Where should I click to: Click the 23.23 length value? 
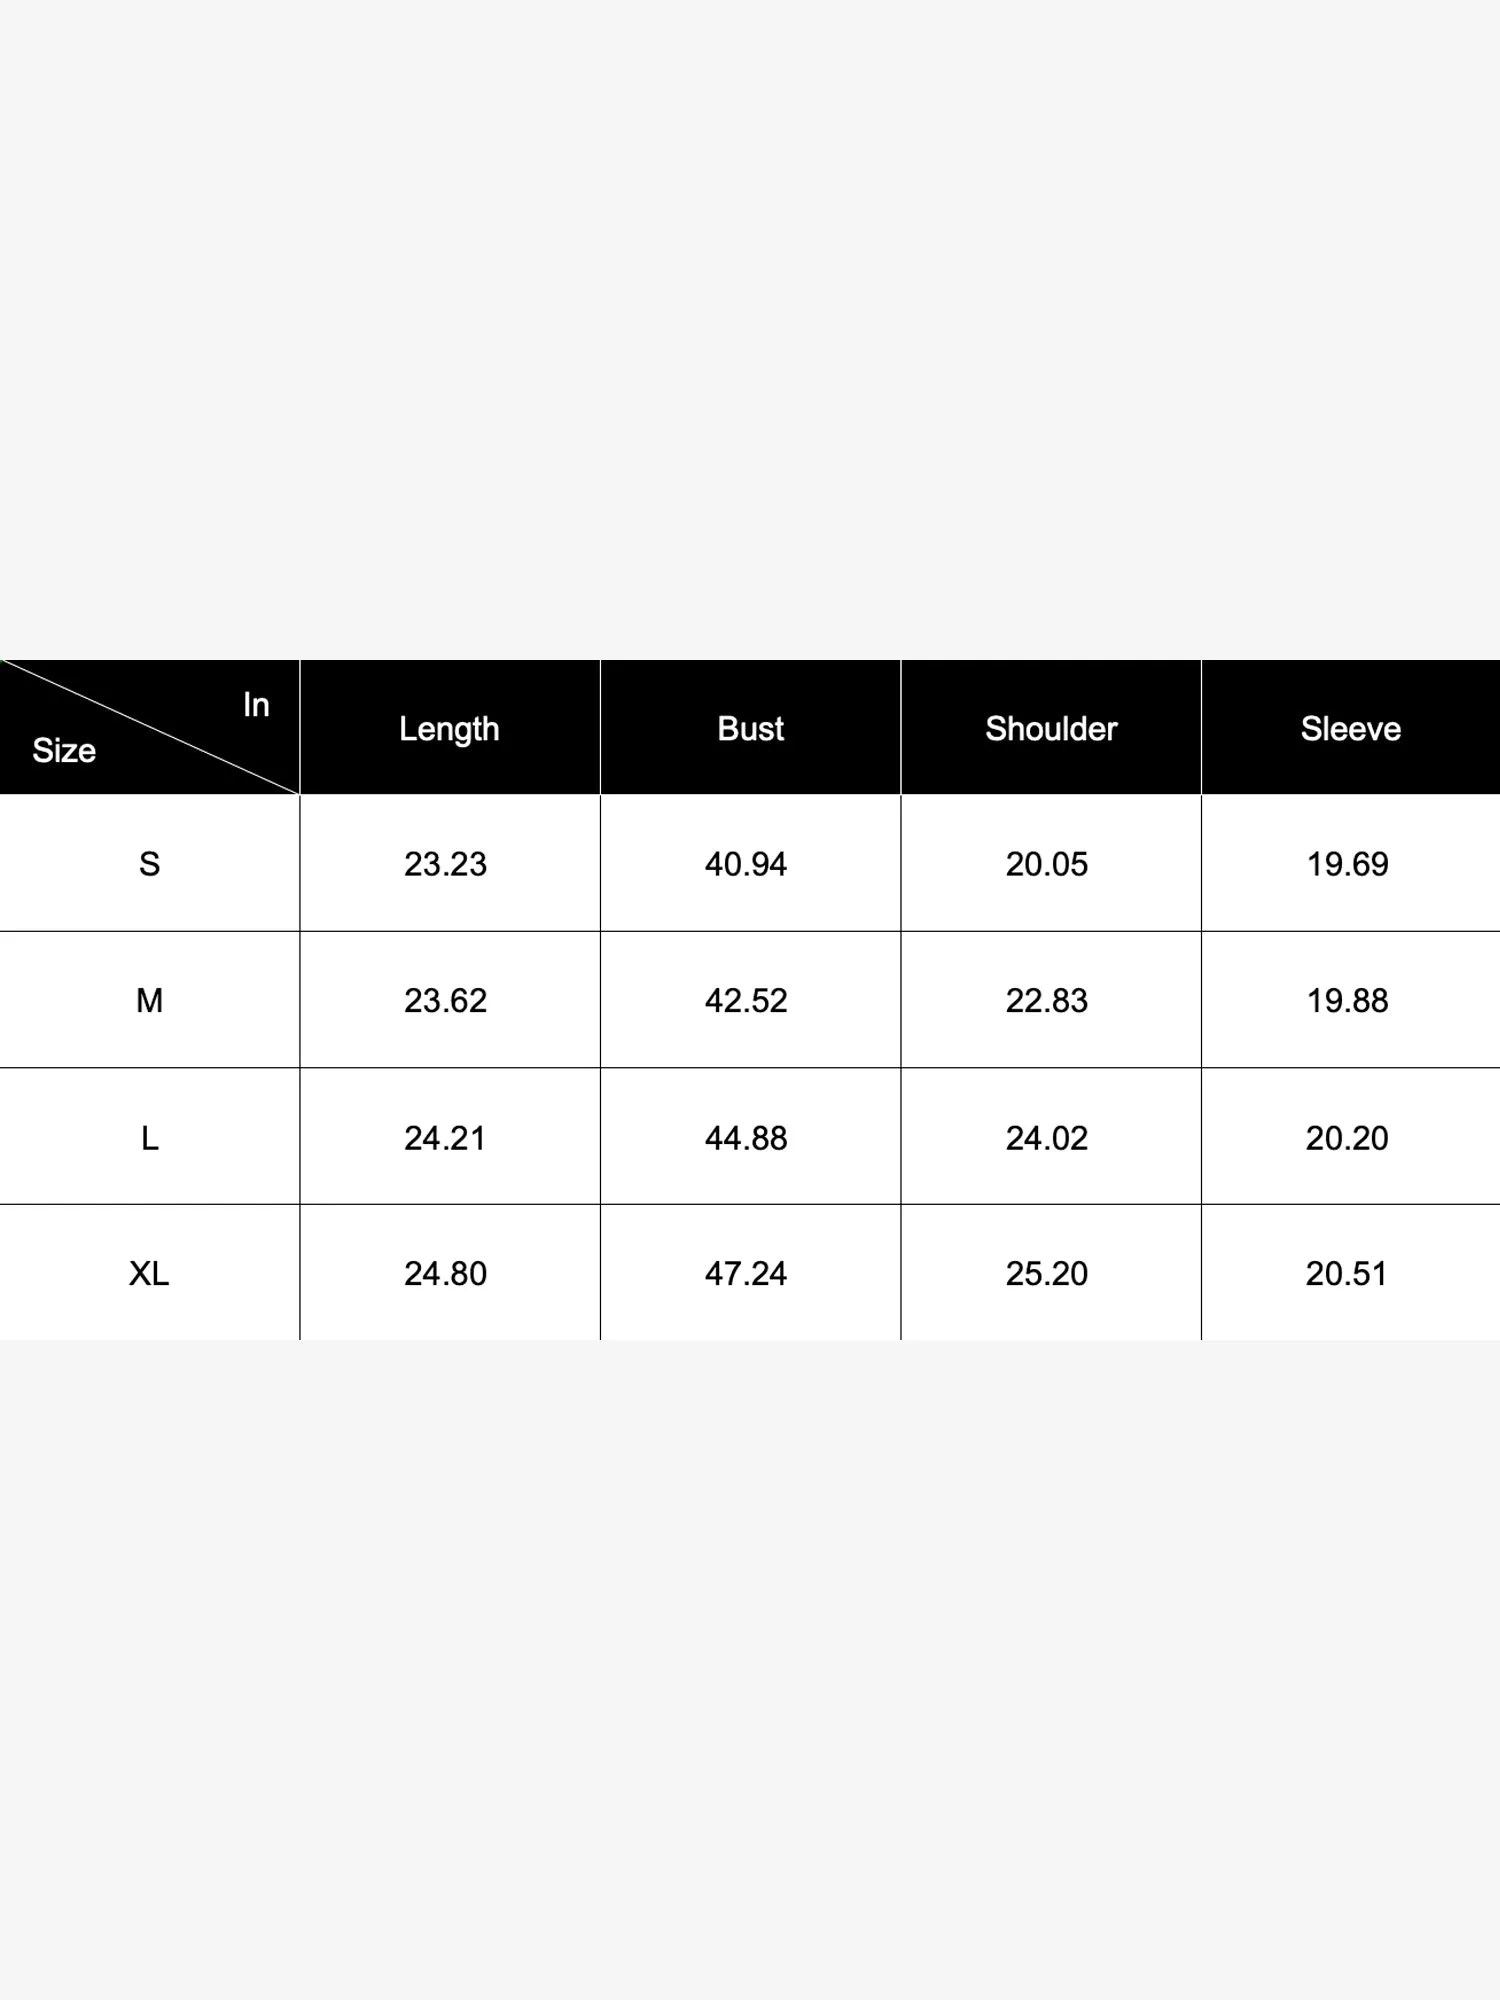click(x=445, y=864)
